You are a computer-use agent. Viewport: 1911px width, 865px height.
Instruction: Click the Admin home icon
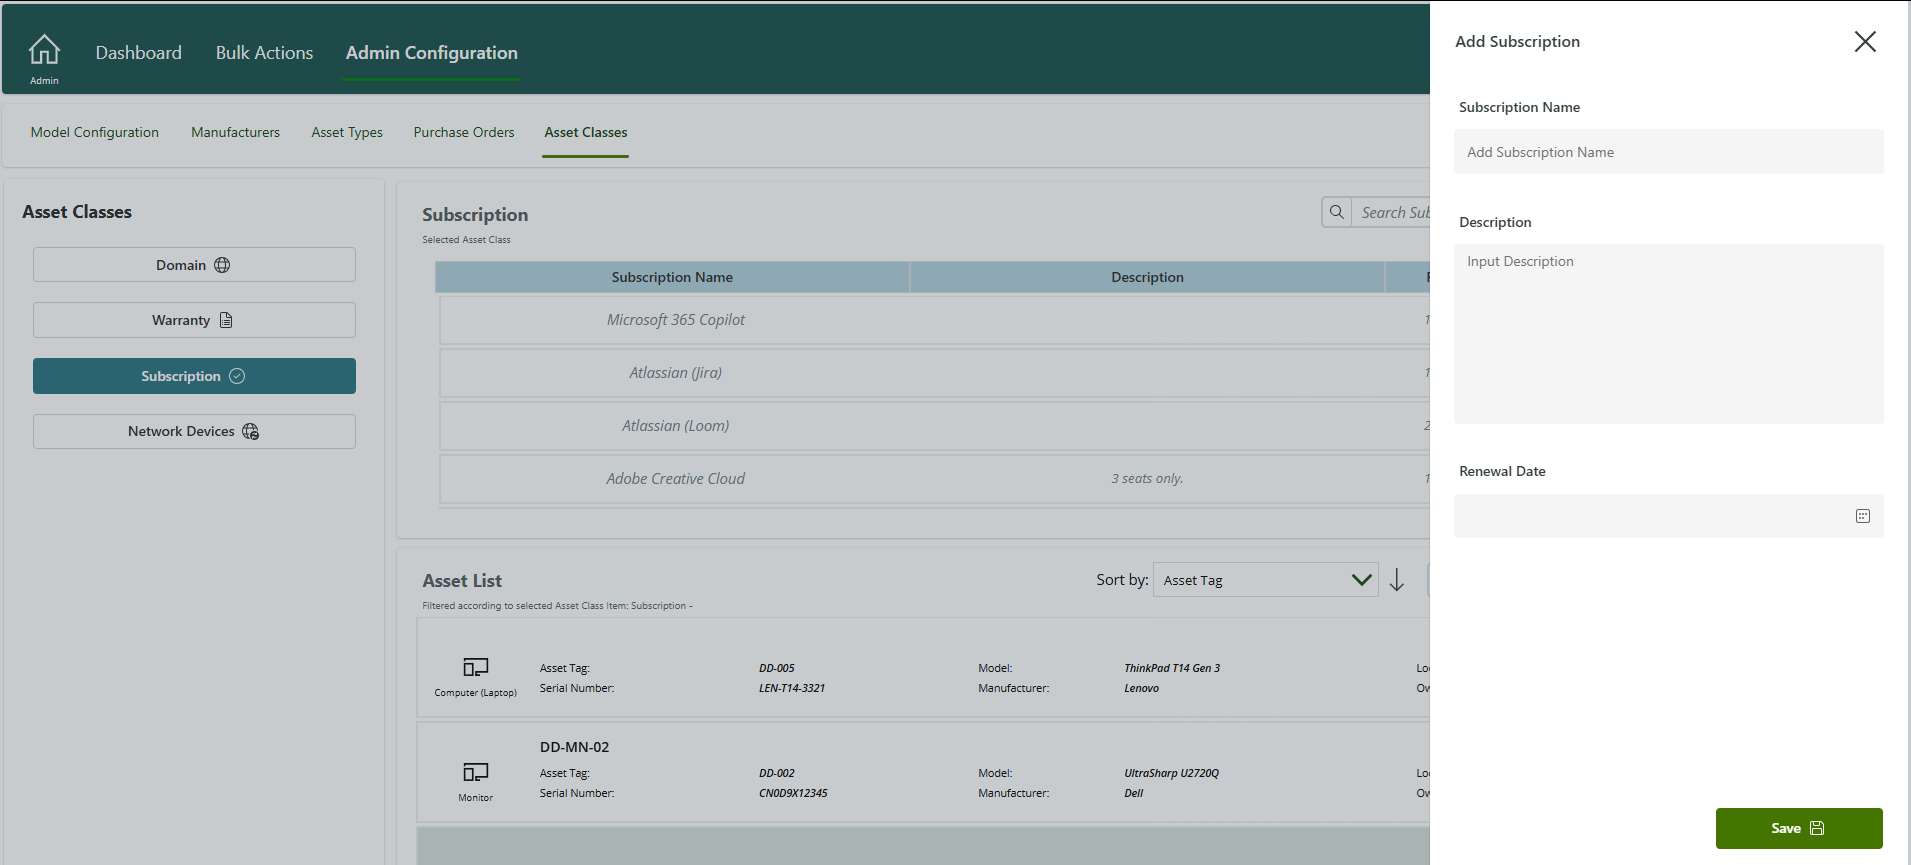pos(44,50)
